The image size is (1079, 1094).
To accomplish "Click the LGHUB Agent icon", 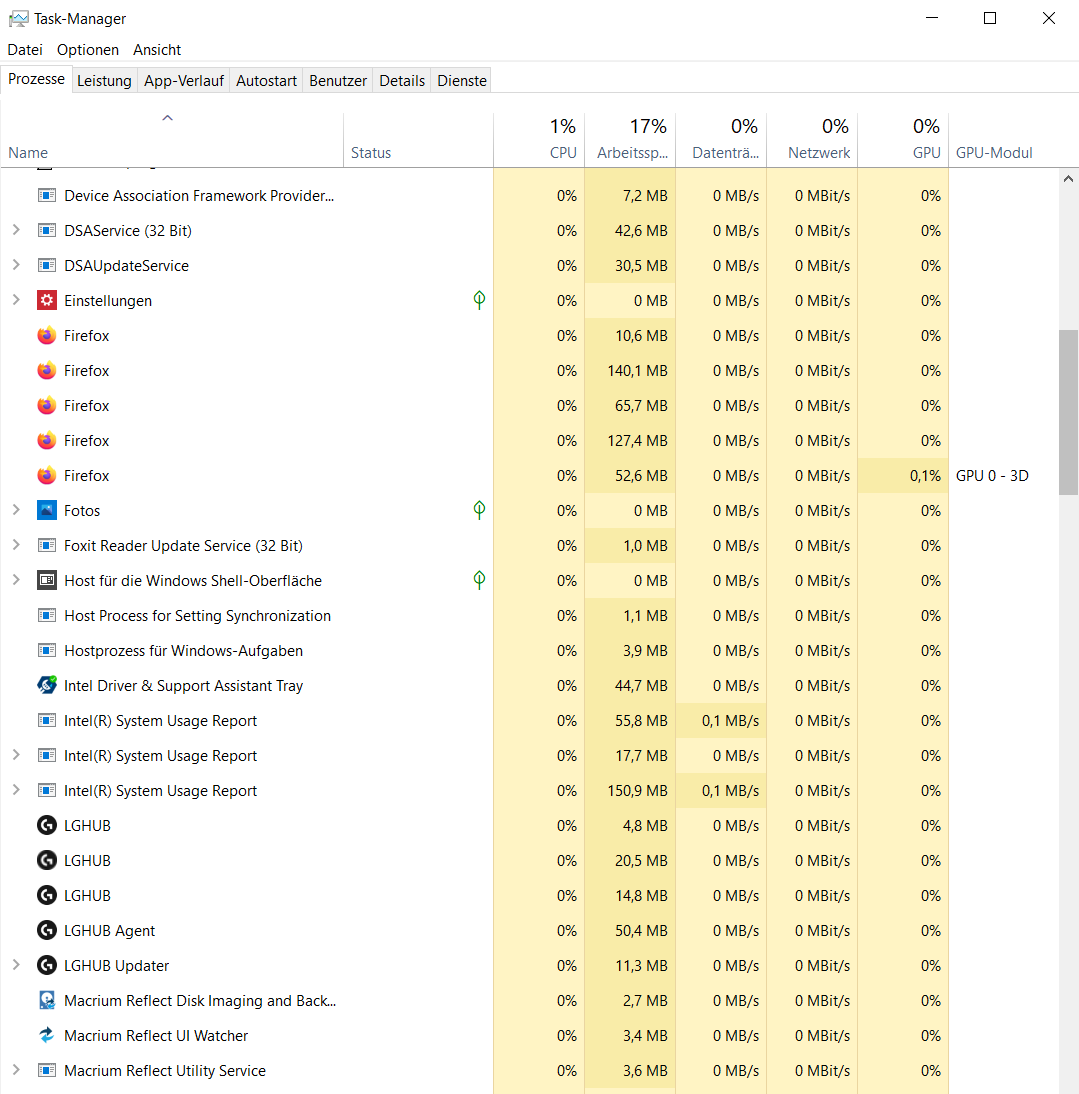I will click(47, 930).
